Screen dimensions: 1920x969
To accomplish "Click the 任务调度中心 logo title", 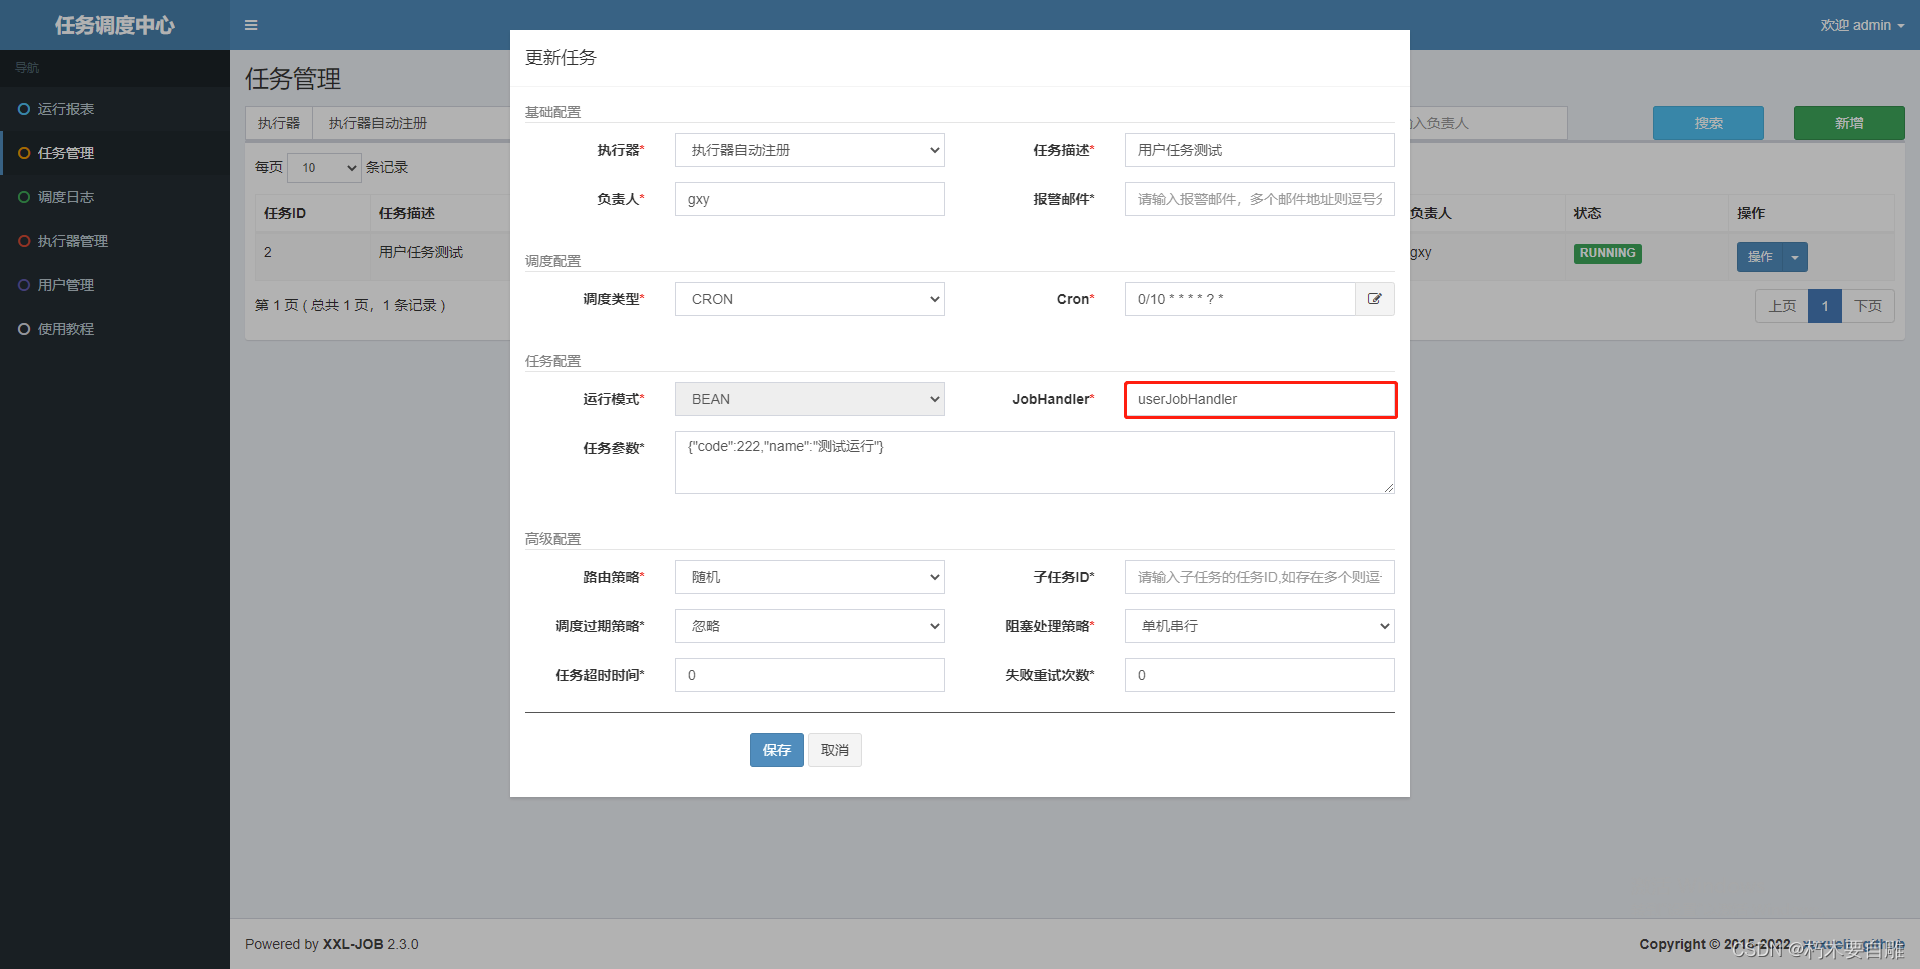I will tap(115, 25).
